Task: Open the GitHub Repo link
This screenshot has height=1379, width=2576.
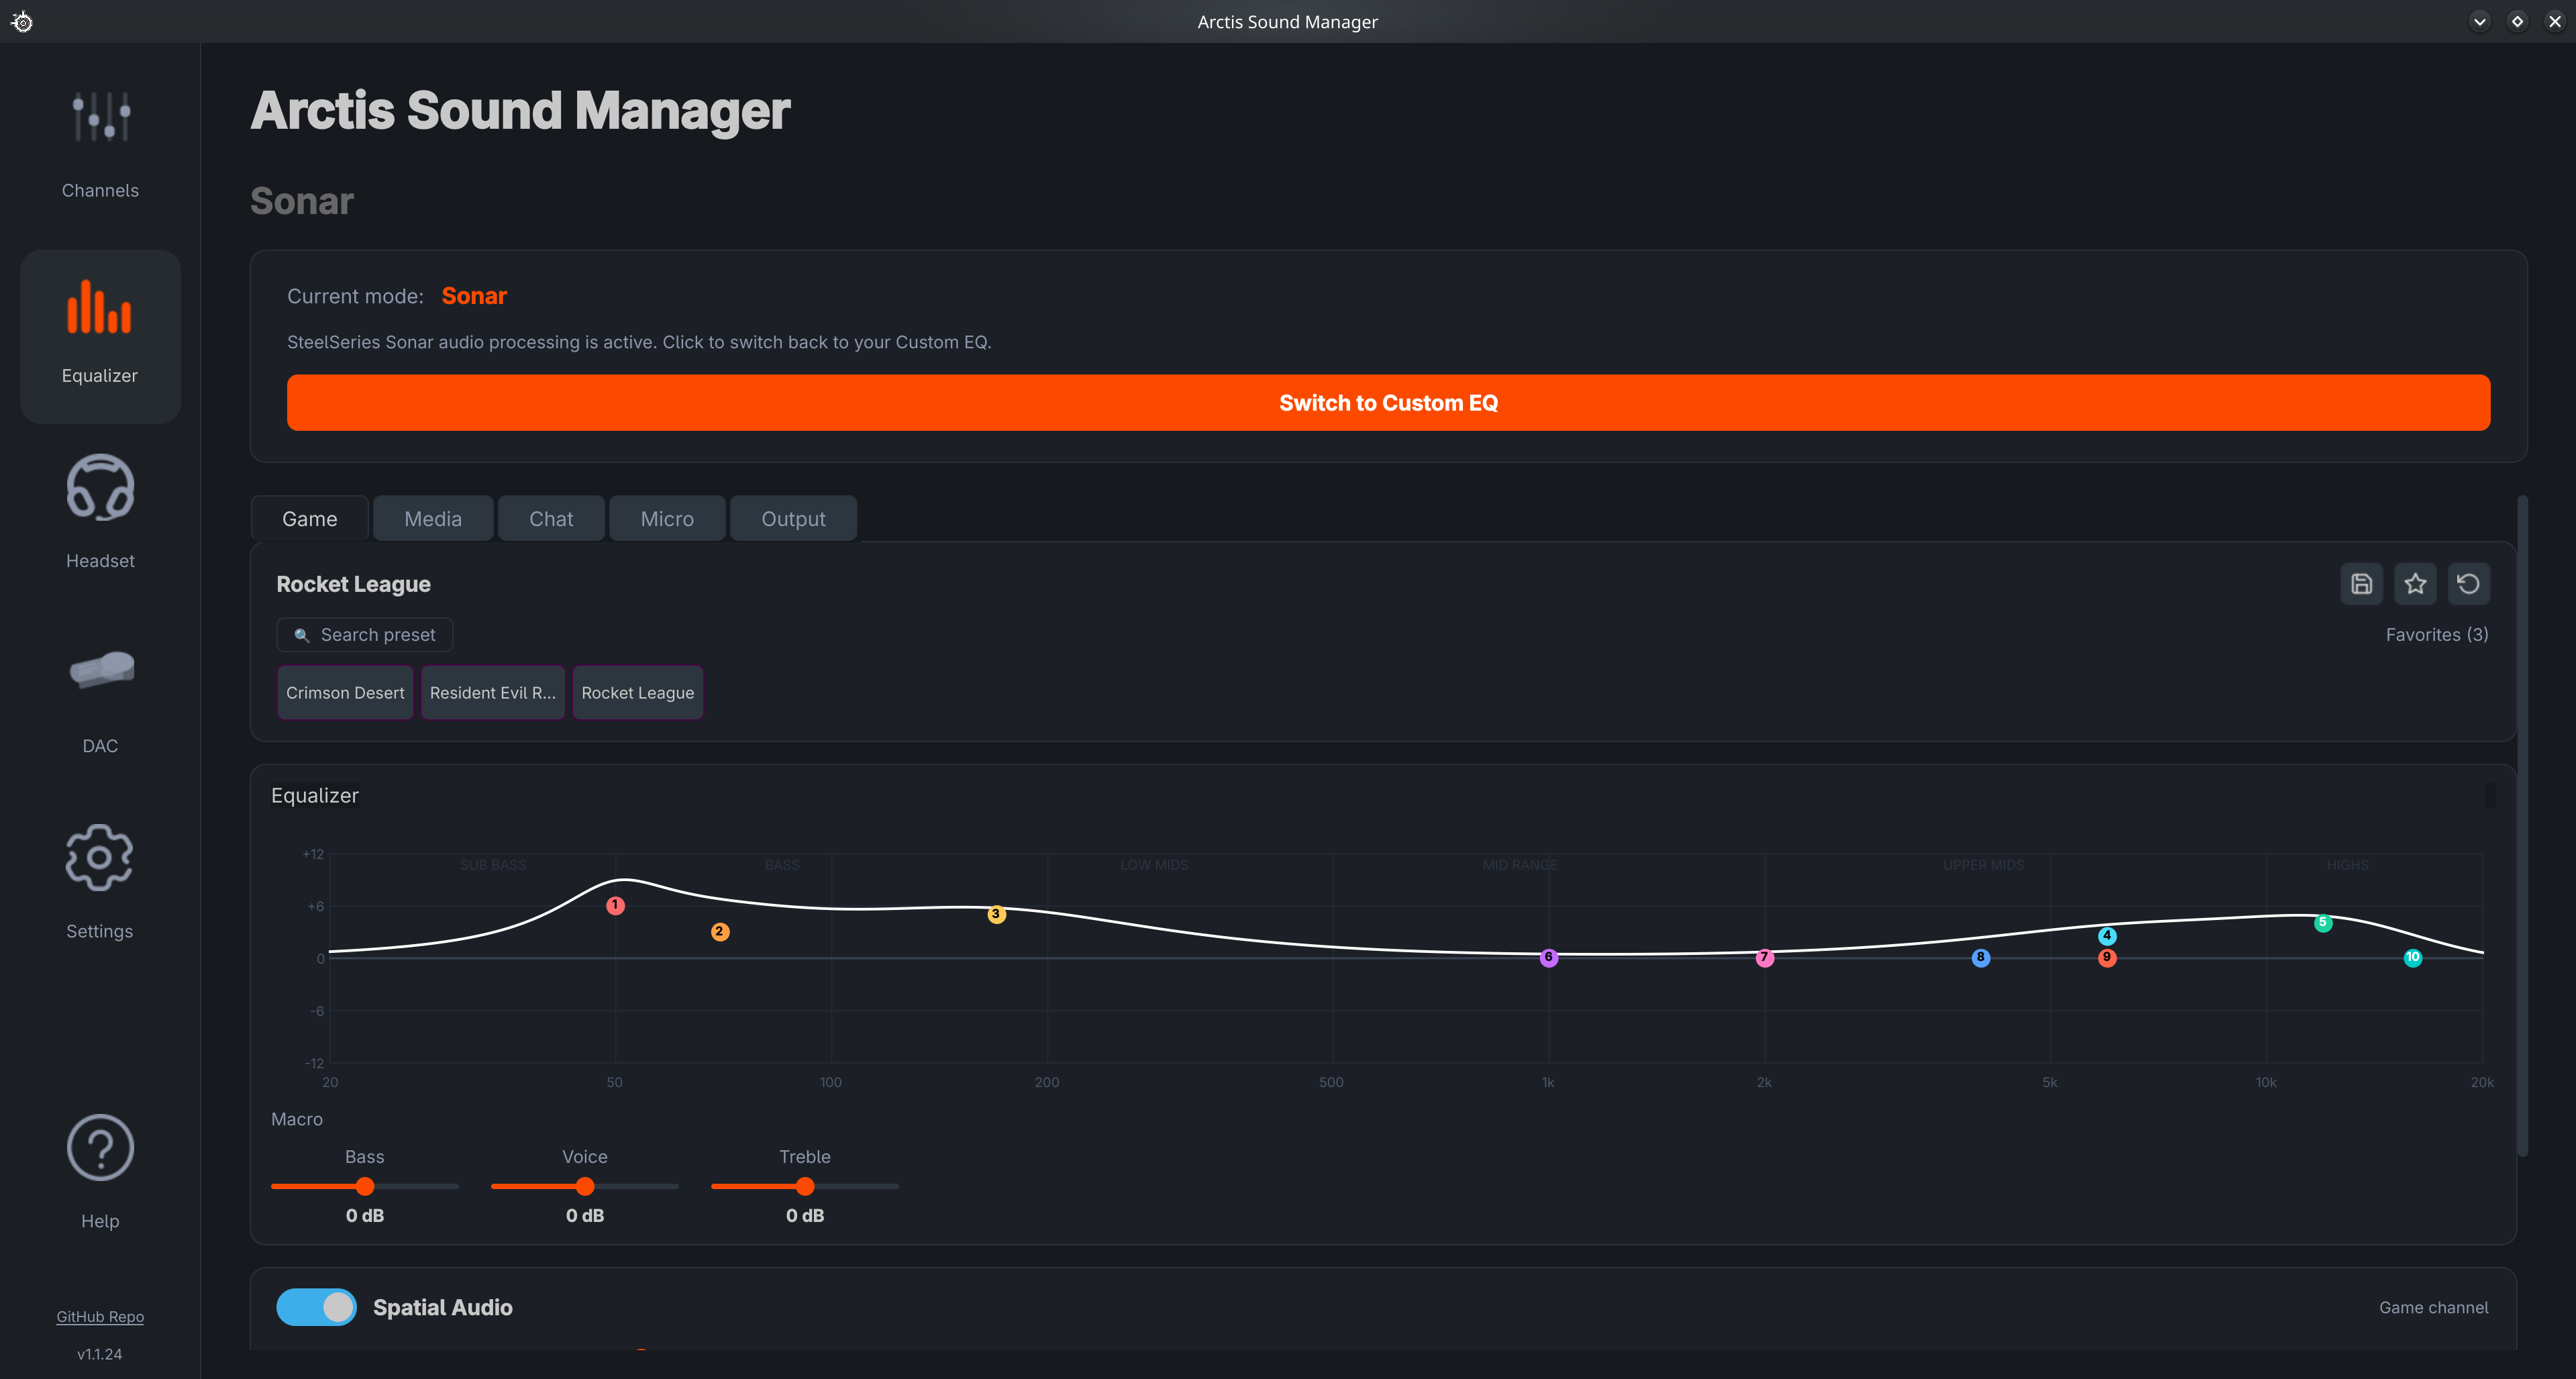Action: click(x=100, y=1317)
